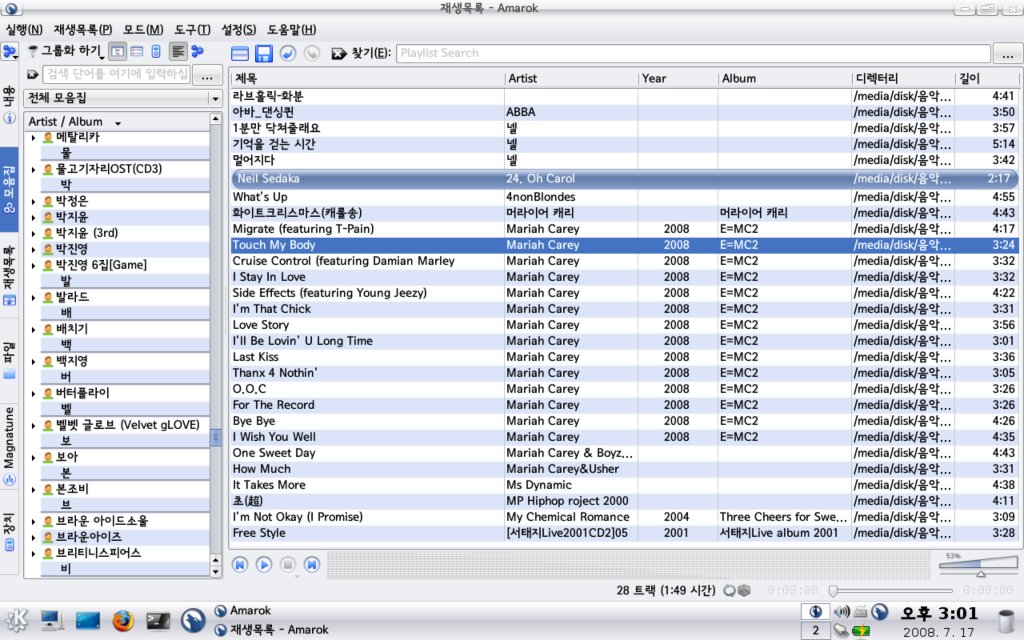Open the 도움말(H) menu

[x=292, y=30]
